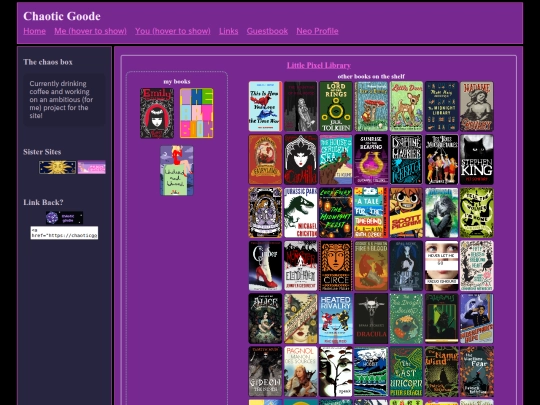This screenshot has height=405, width=540.
Task: Open You (hover to show) menu
Action: pos(173,31)
